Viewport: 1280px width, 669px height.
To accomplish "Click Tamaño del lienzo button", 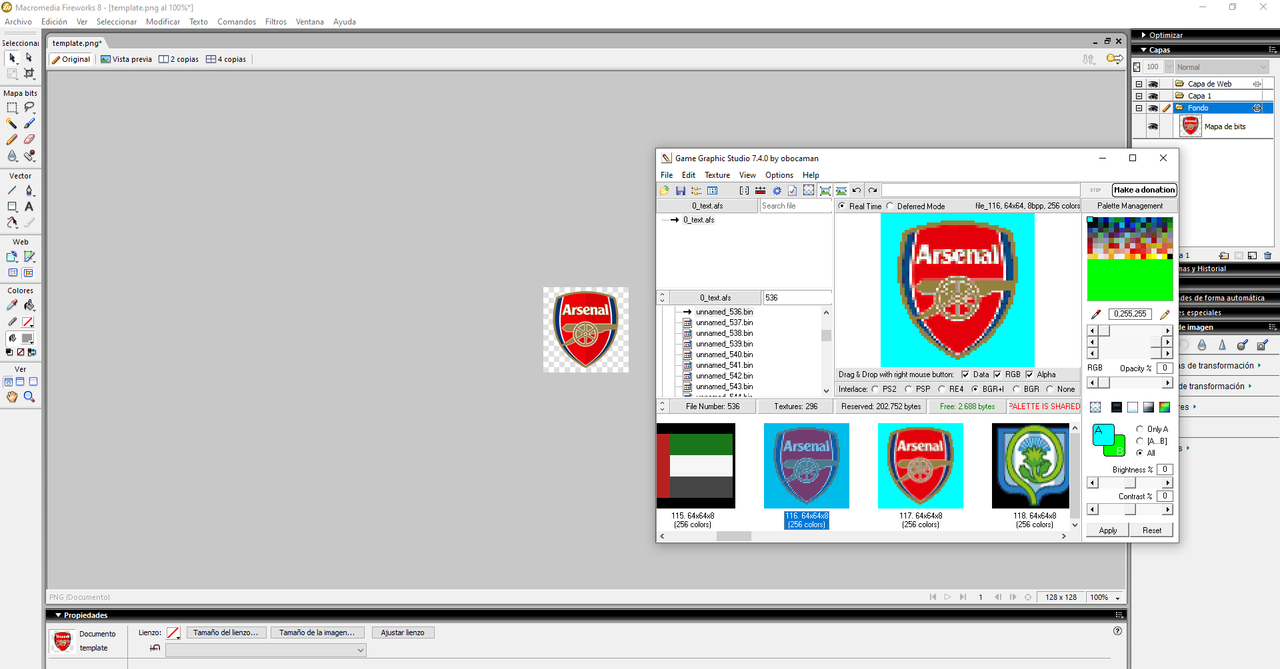I will pos(228,633).
